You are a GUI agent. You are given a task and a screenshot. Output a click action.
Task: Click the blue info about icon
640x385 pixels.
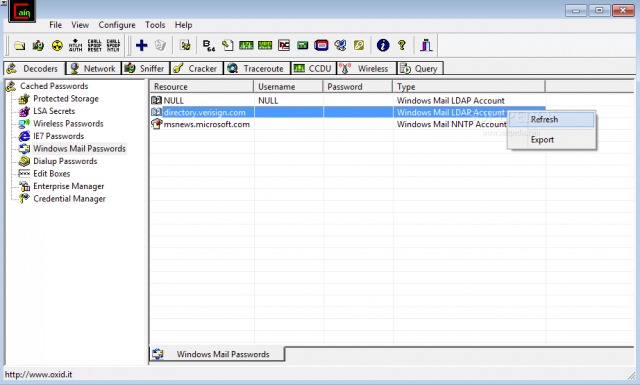click(x=382, y=45)
